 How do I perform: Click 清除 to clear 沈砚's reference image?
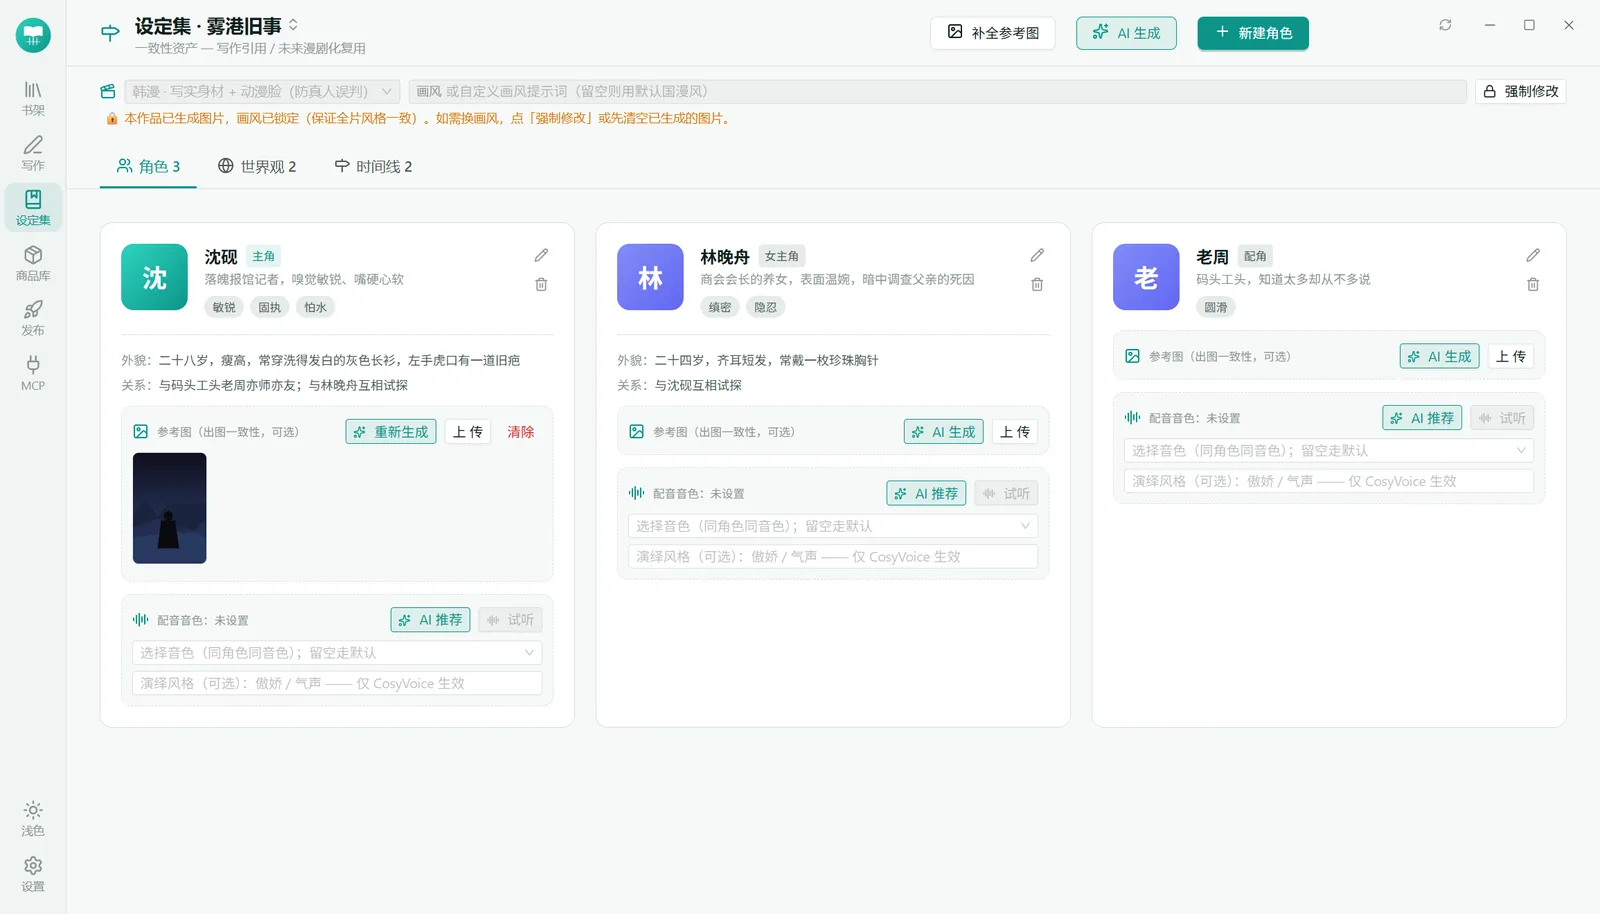(x=521, y=432)
